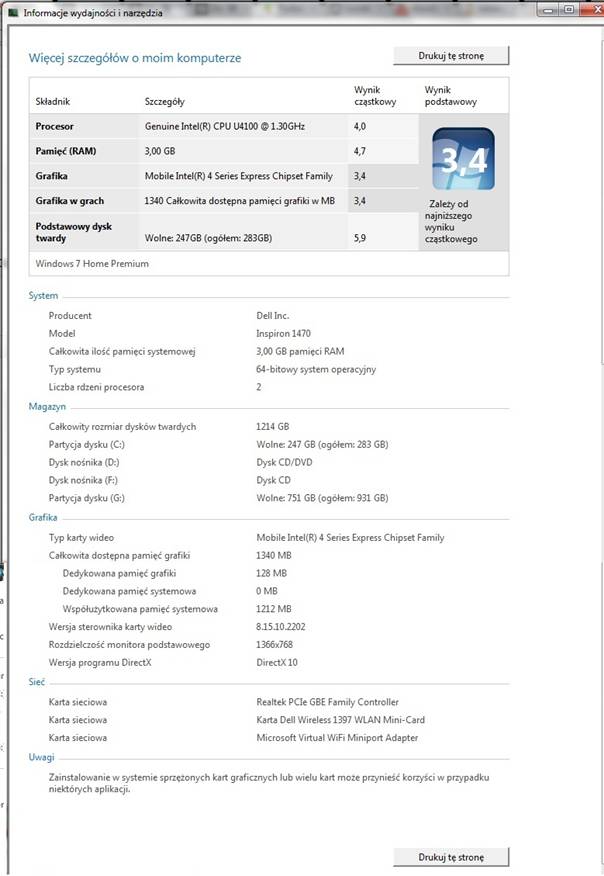Minimize the Informacje wydajności window
604x876 pixels.
tap(549, 9)
